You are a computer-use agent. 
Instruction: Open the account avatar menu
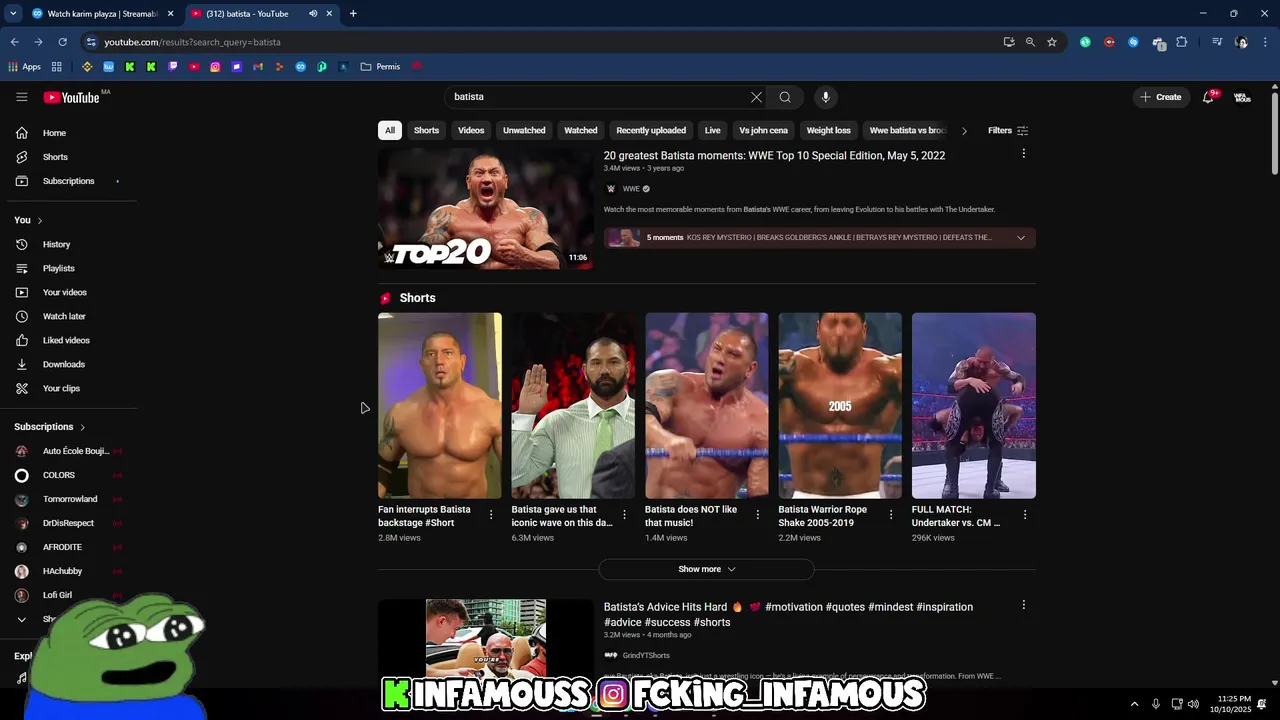(x=1242, y=97)
